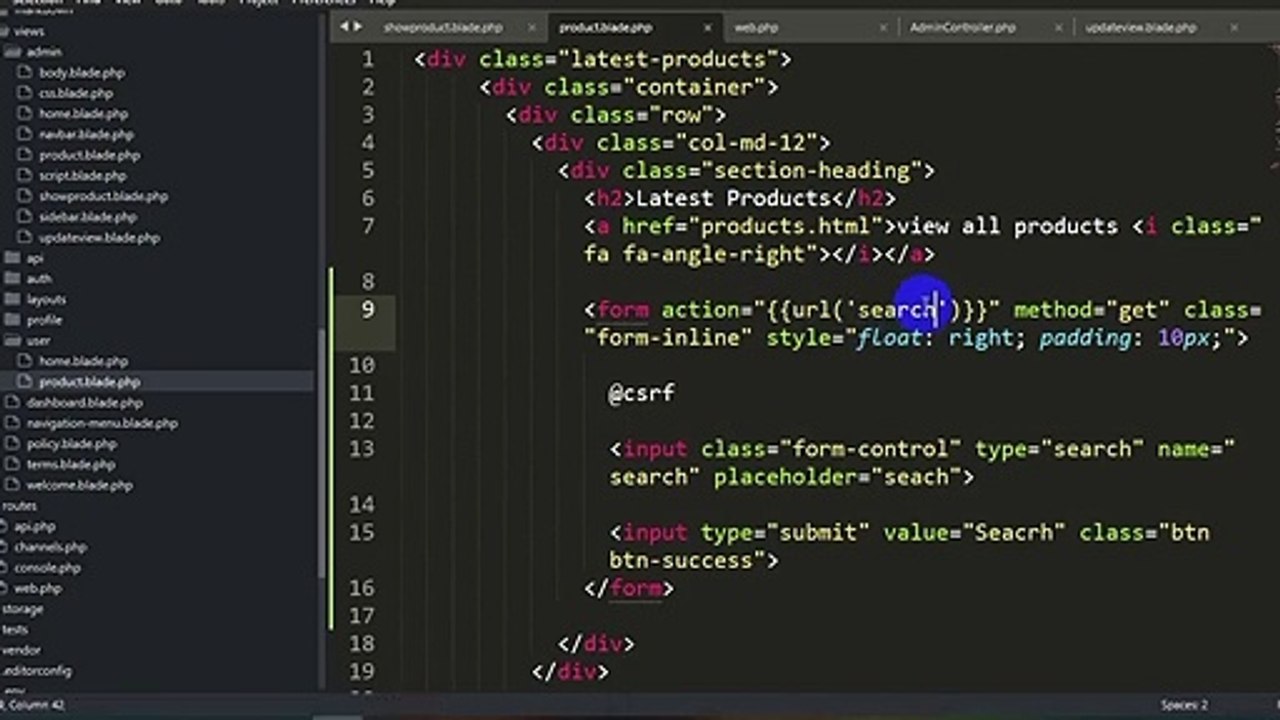Image resolution: width=1280 pixels, height=720 pixels.
Task: Select highlighted product.blade.php under user folder
Action: point(89,382)
